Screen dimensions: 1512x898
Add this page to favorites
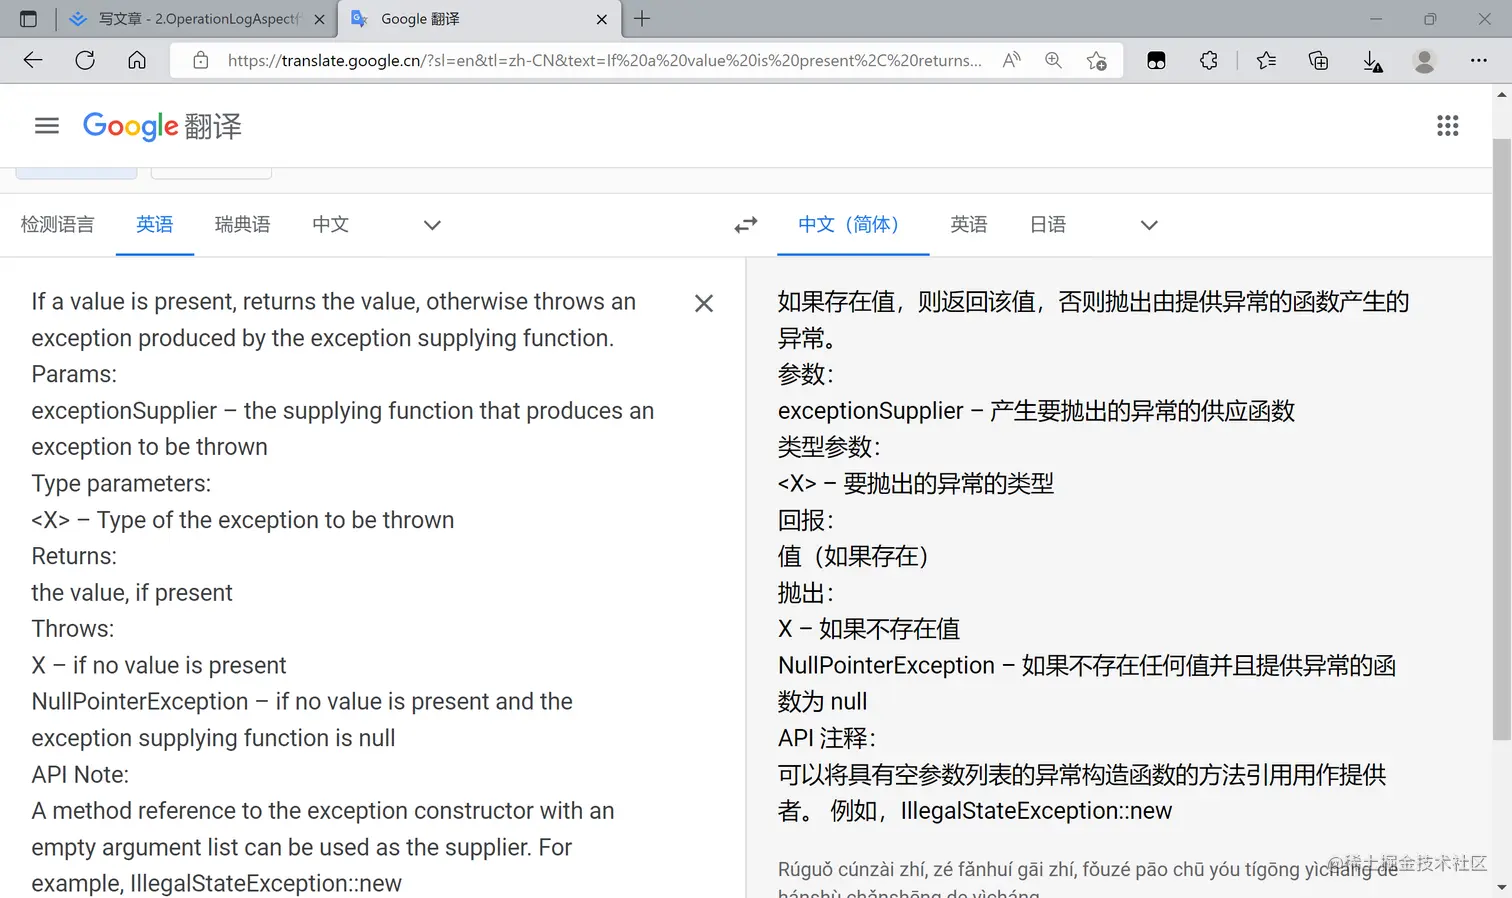[1097, 60]
